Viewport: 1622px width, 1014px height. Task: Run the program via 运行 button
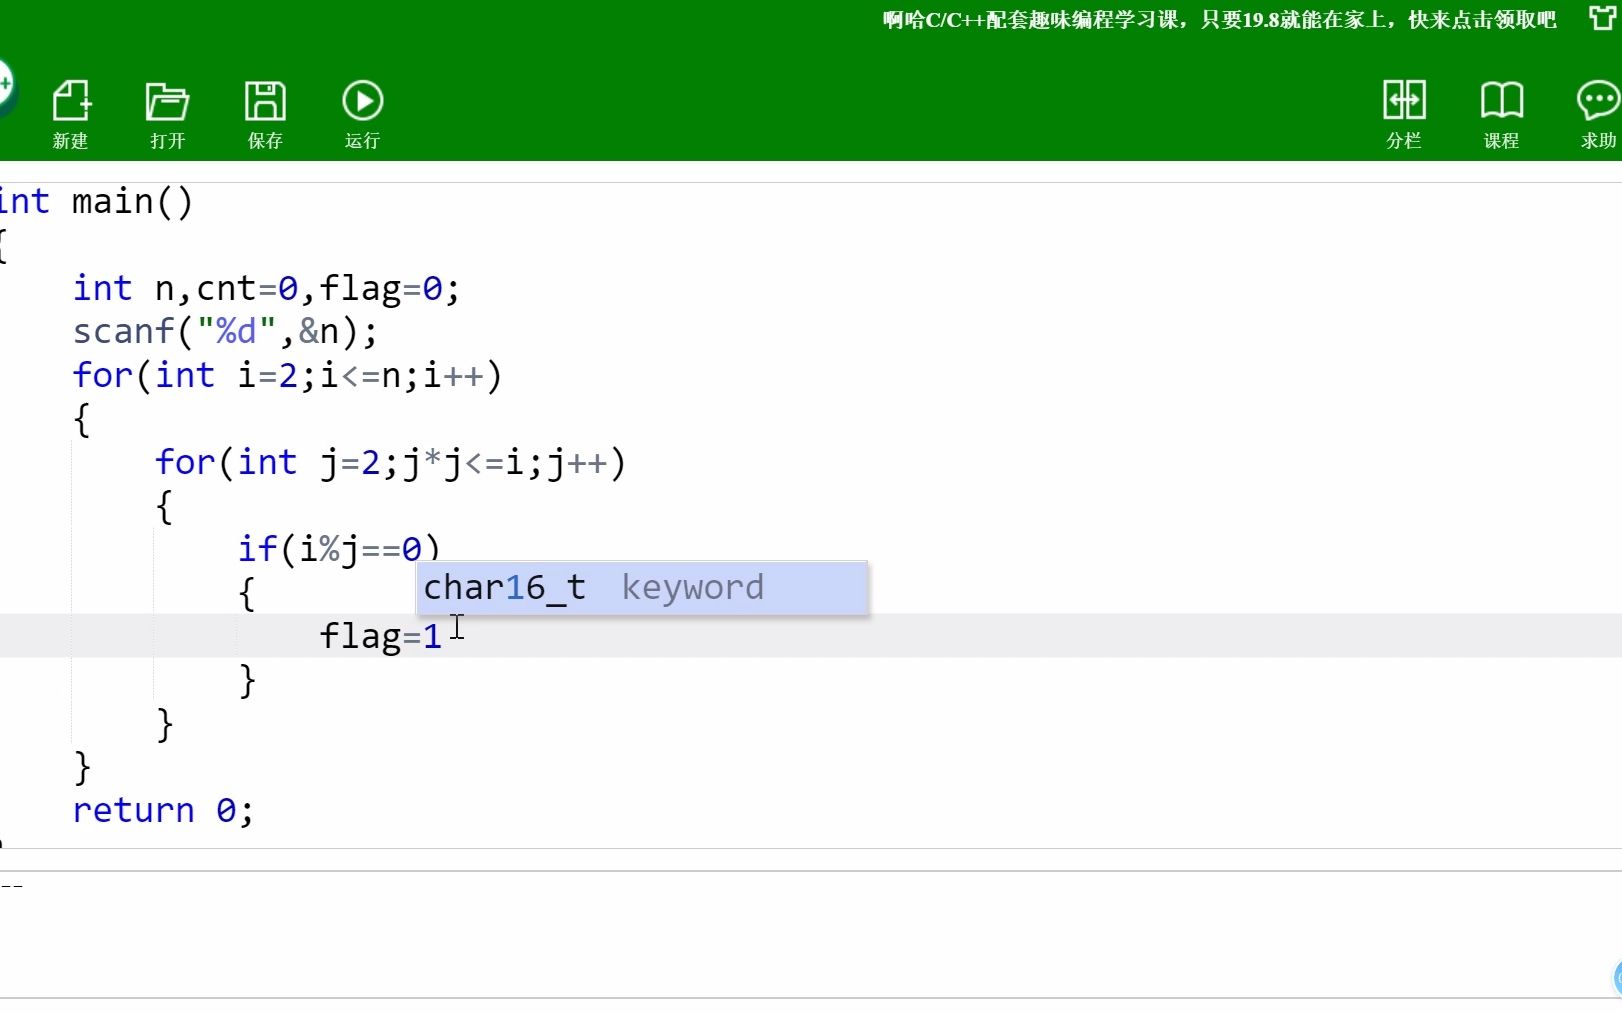pyautogui.click(x=362, y=112)
